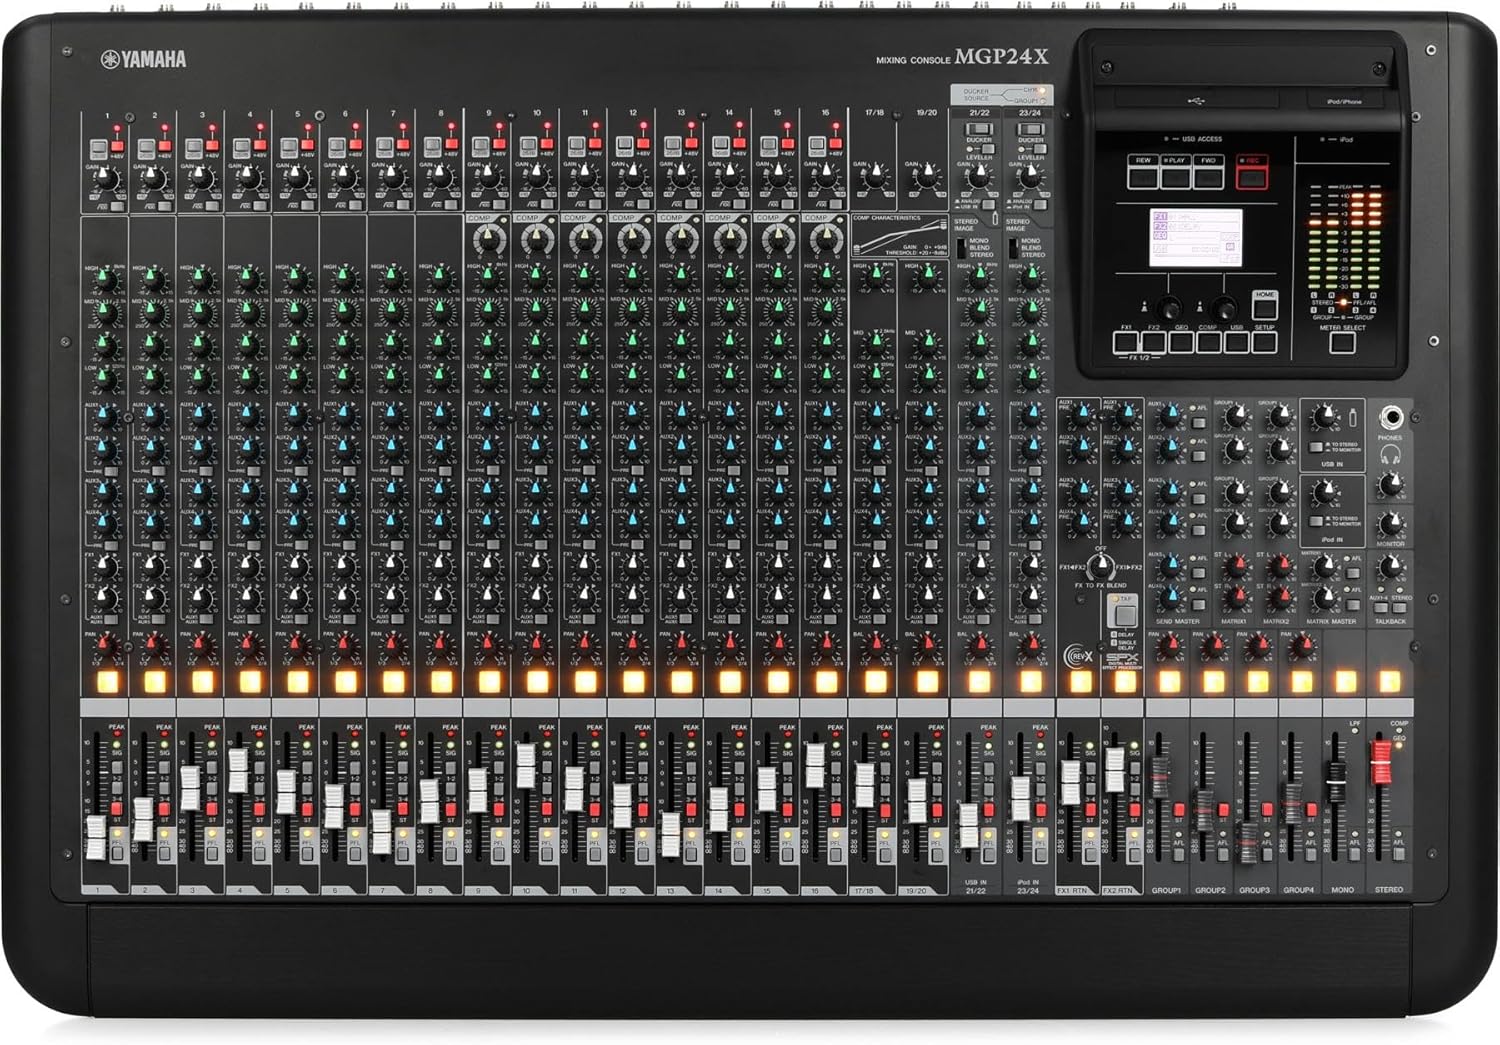Select the FX1 display button
This screenshot has height=1045, width=1500.
1126,342
